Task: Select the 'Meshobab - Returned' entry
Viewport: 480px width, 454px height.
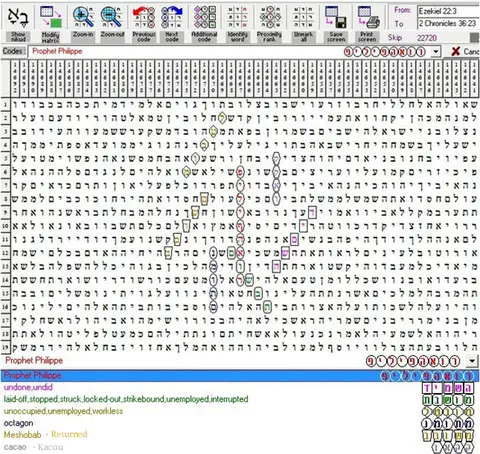Action: (x=45, y=435)
